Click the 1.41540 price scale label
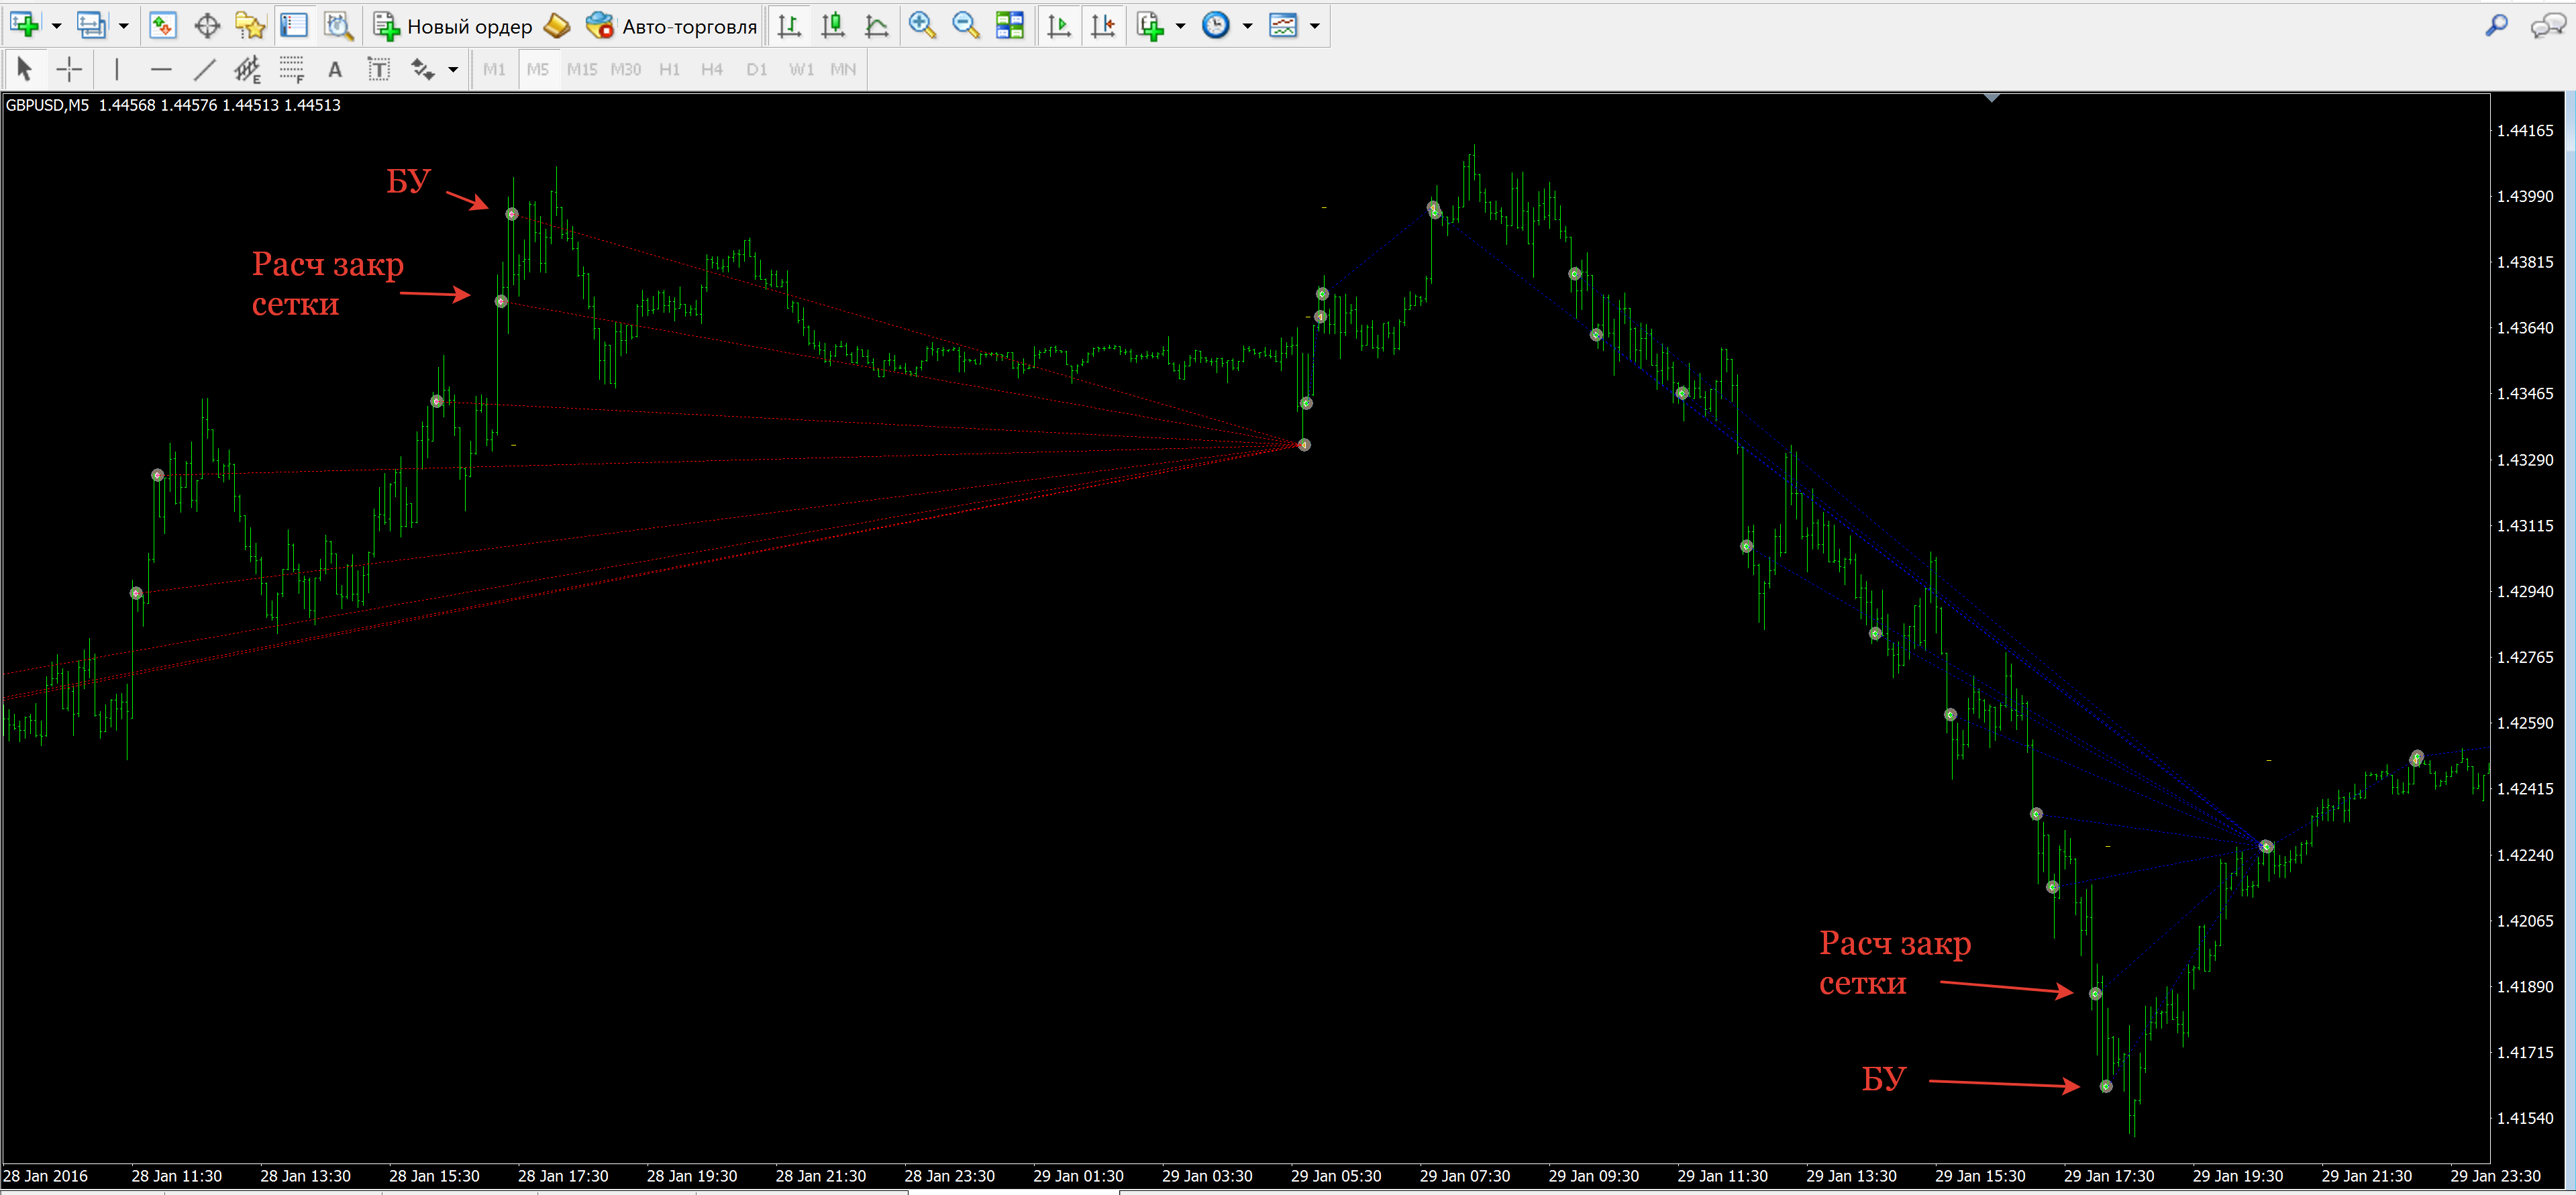Image resolution: width=2576 pixels, height=1195 pixels. point(2525,1118)
